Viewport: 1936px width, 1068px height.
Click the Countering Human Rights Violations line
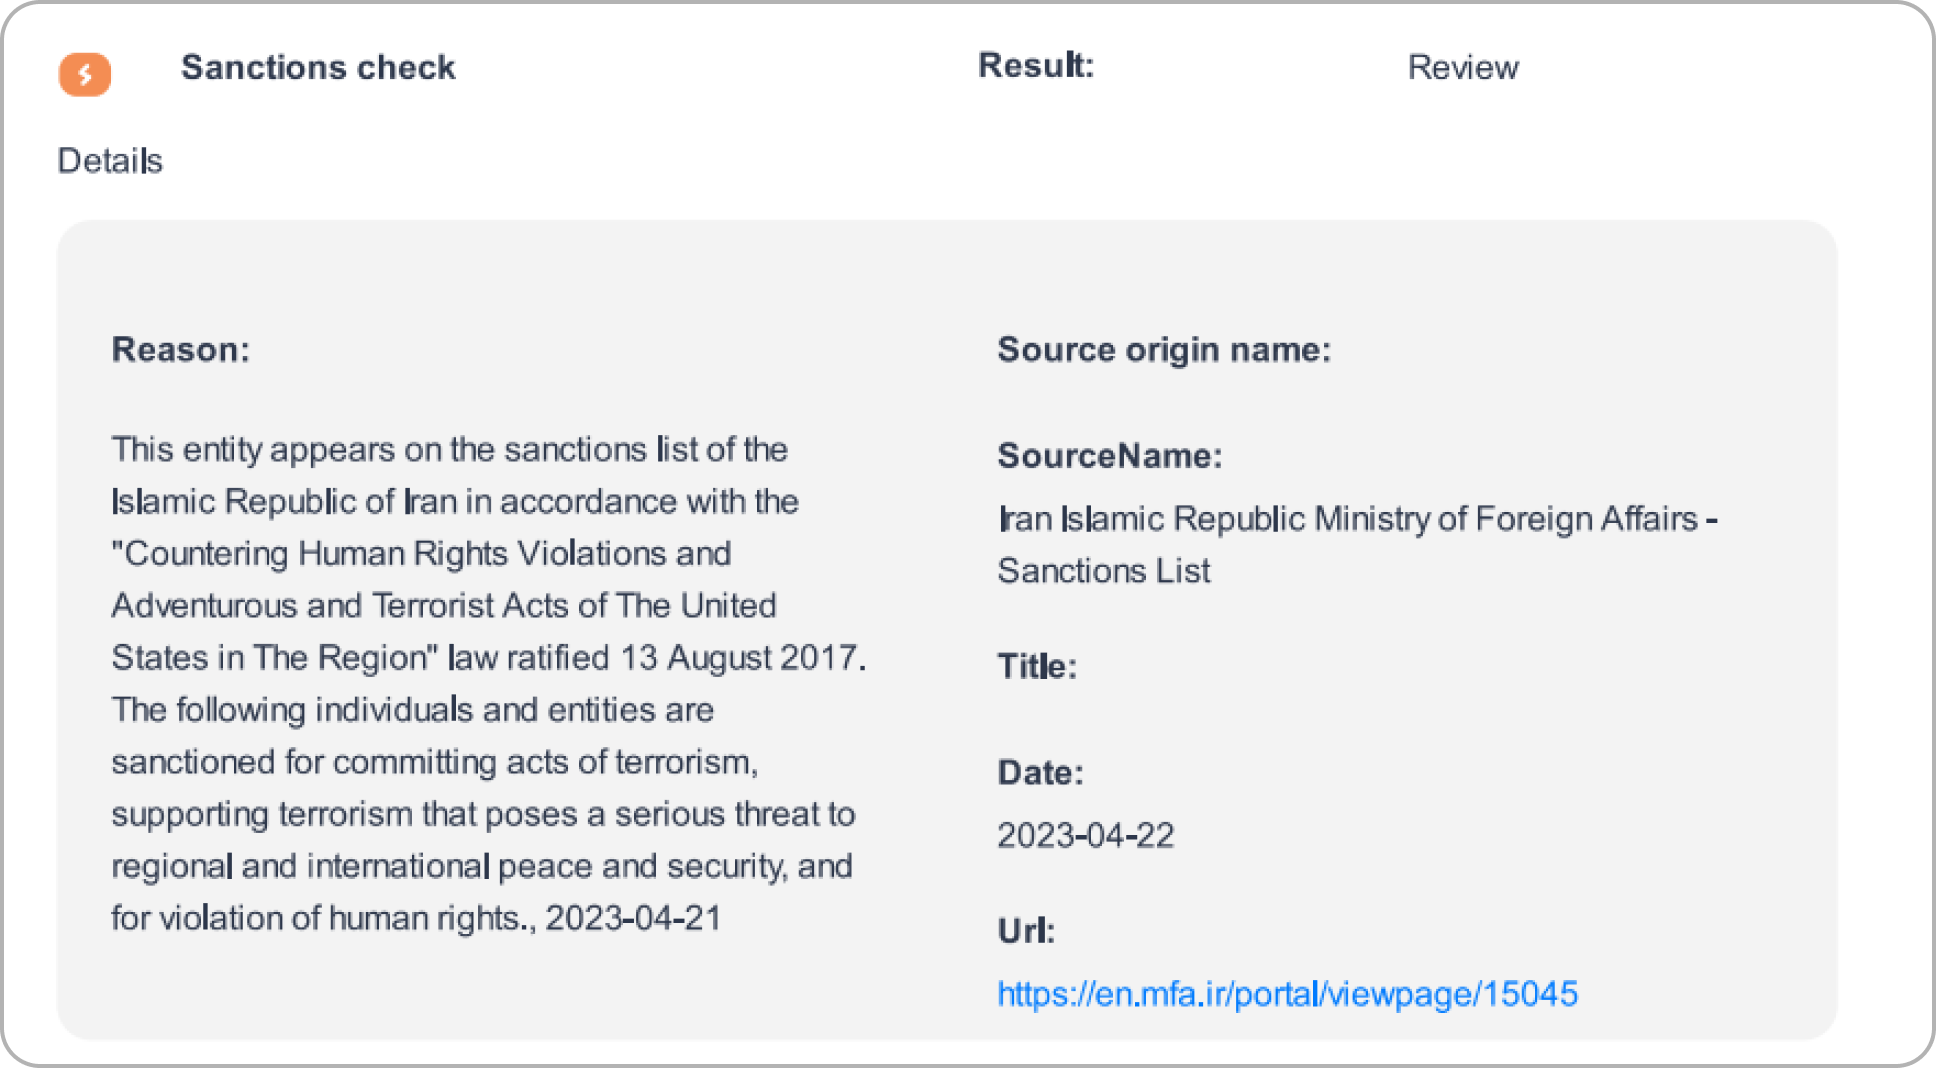pyautogui.click(x=421, y=554)
